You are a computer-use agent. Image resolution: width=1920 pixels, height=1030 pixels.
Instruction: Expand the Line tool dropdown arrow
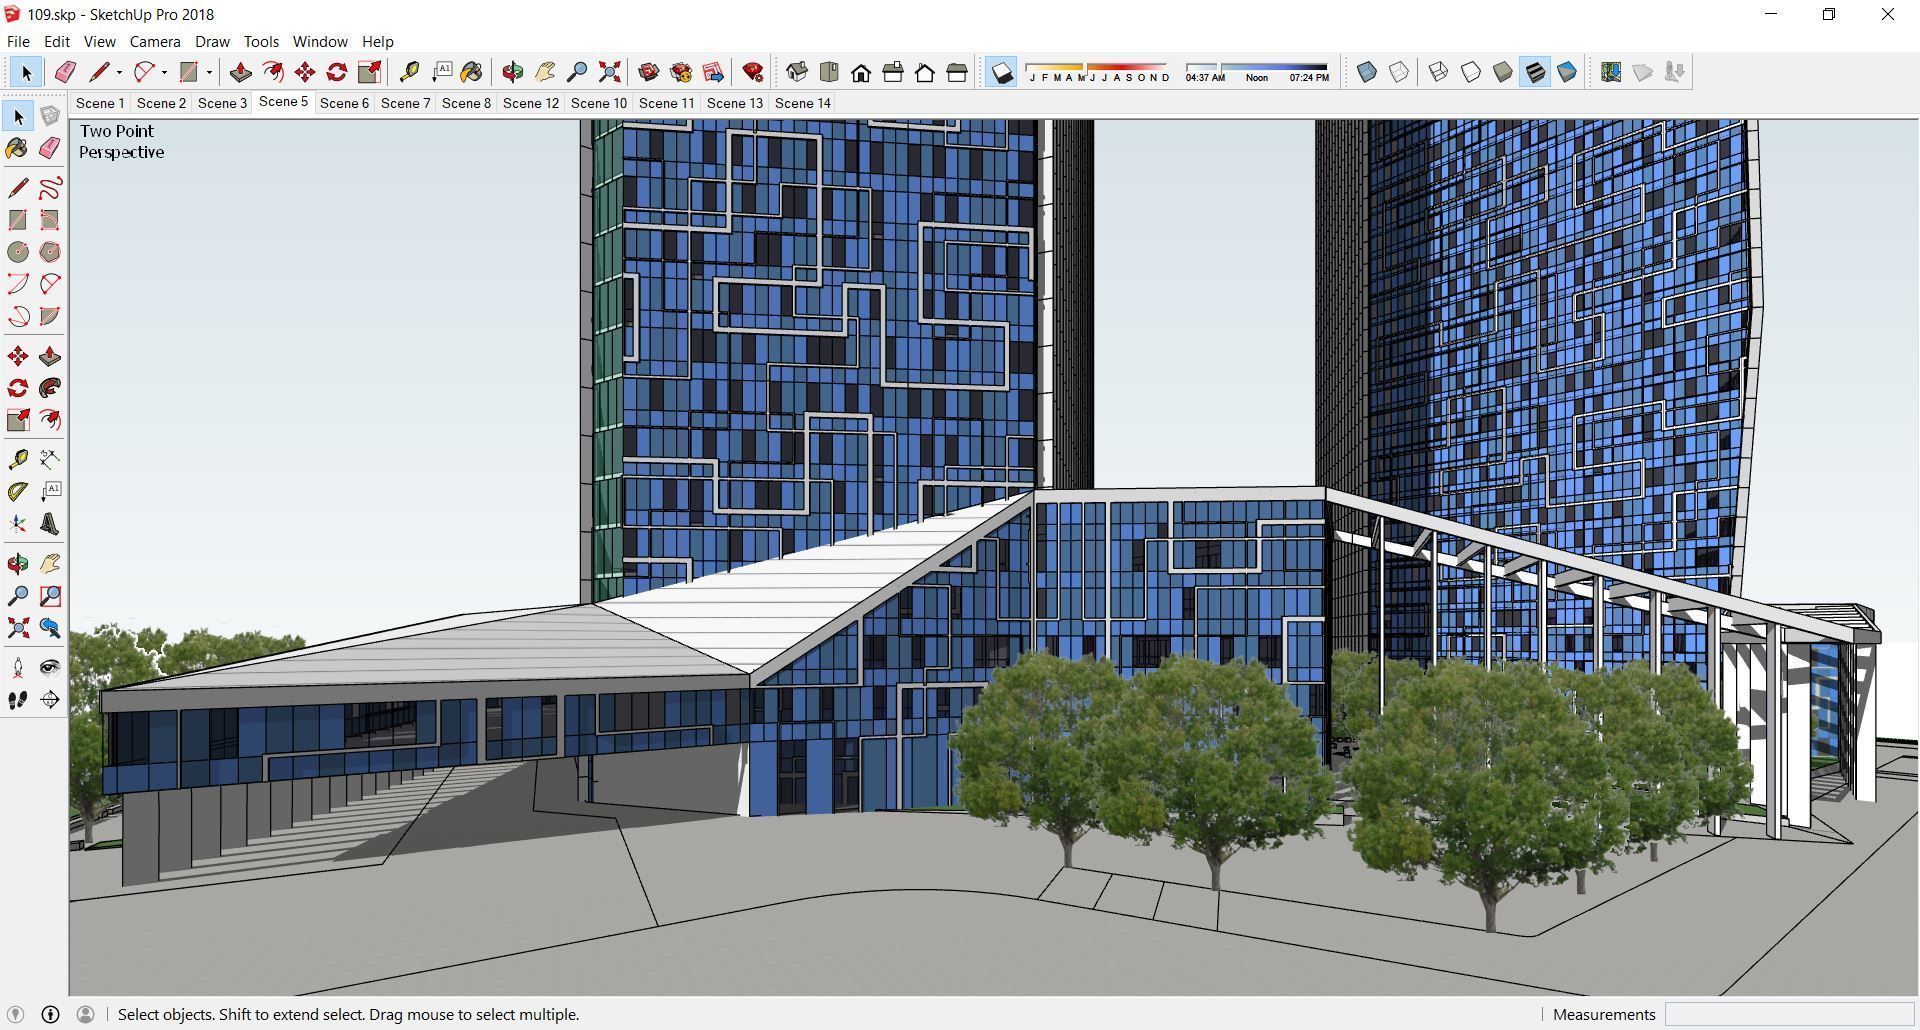pyautogui.click(x=119, y=72)
